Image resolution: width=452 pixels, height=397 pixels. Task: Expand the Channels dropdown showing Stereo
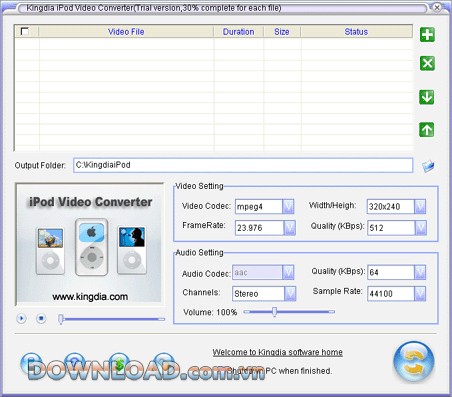[290, 294]
